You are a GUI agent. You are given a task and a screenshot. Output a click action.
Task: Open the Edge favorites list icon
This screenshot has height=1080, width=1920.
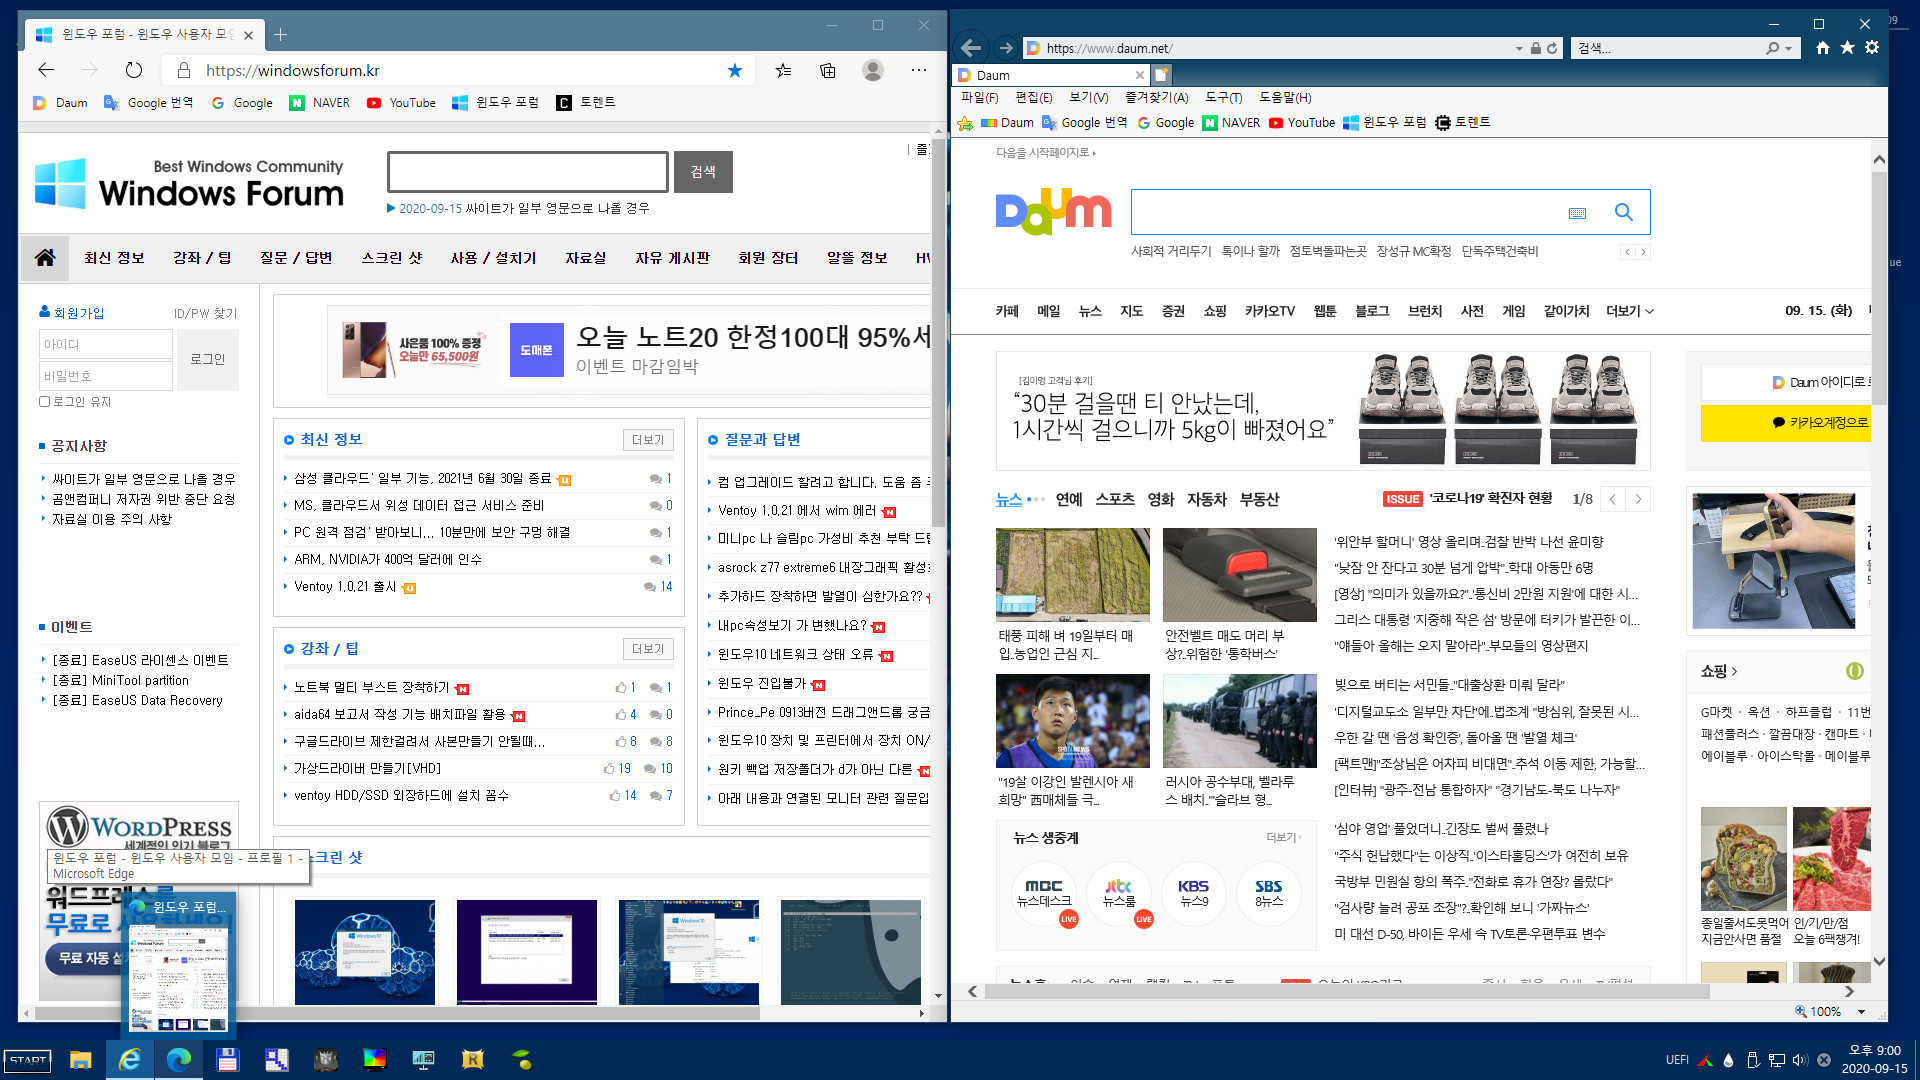(784, 70)
